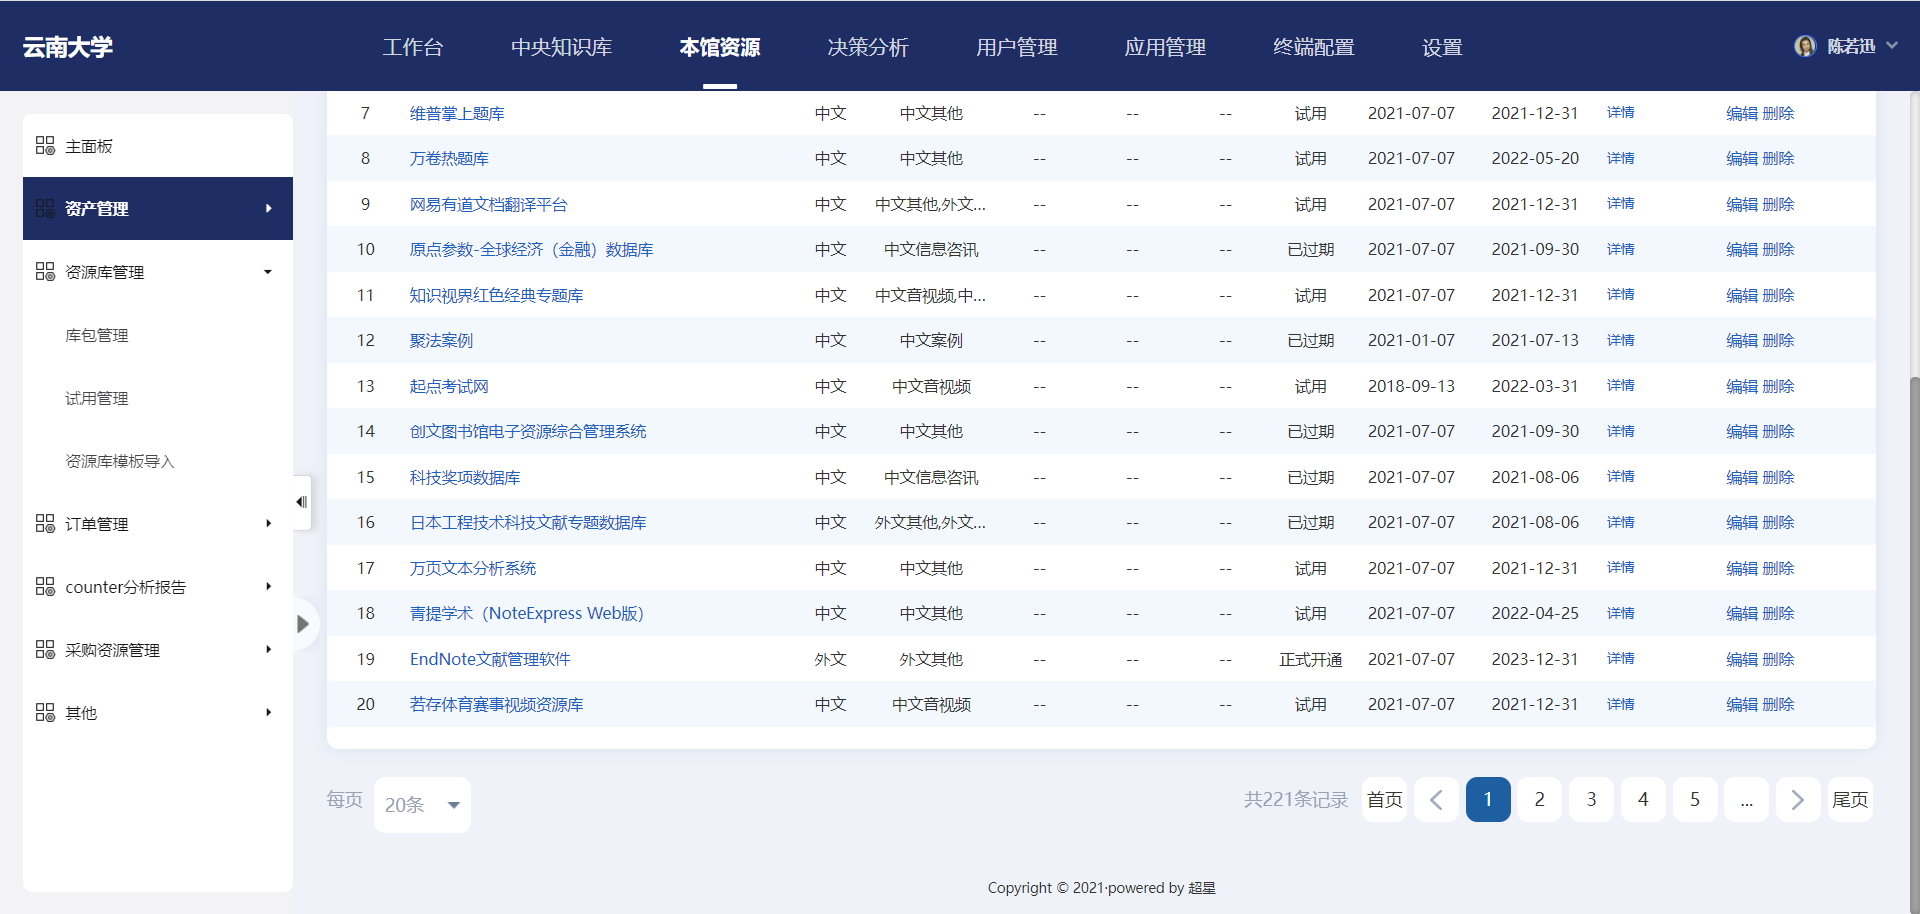
Task: Jump to page 3 in pagination
Action: tap(1591, 800)
